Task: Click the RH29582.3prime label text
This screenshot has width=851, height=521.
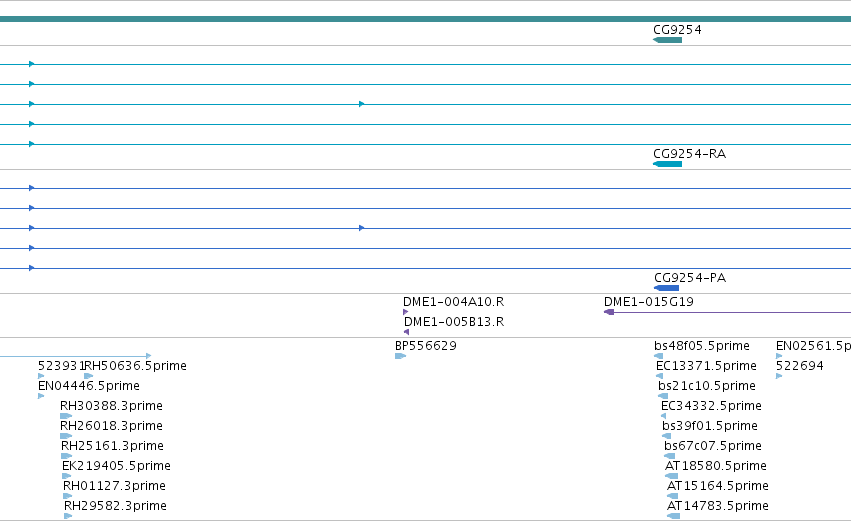Action: click(115, 506)
